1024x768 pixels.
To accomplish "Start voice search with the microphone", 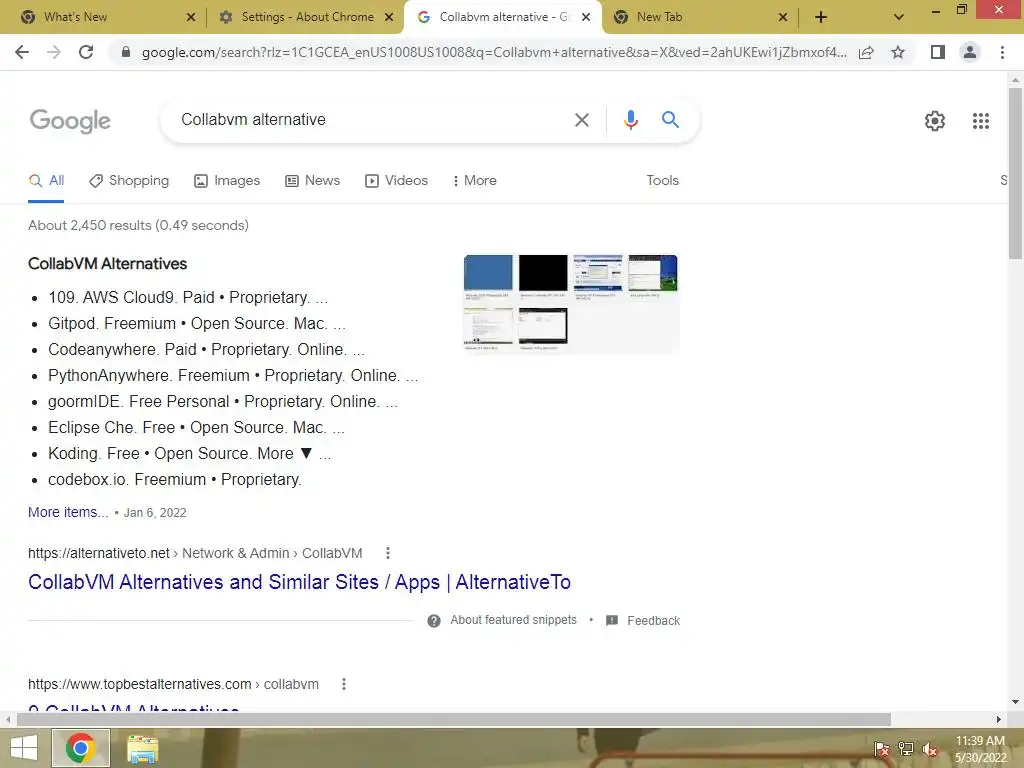I will 630,120.
